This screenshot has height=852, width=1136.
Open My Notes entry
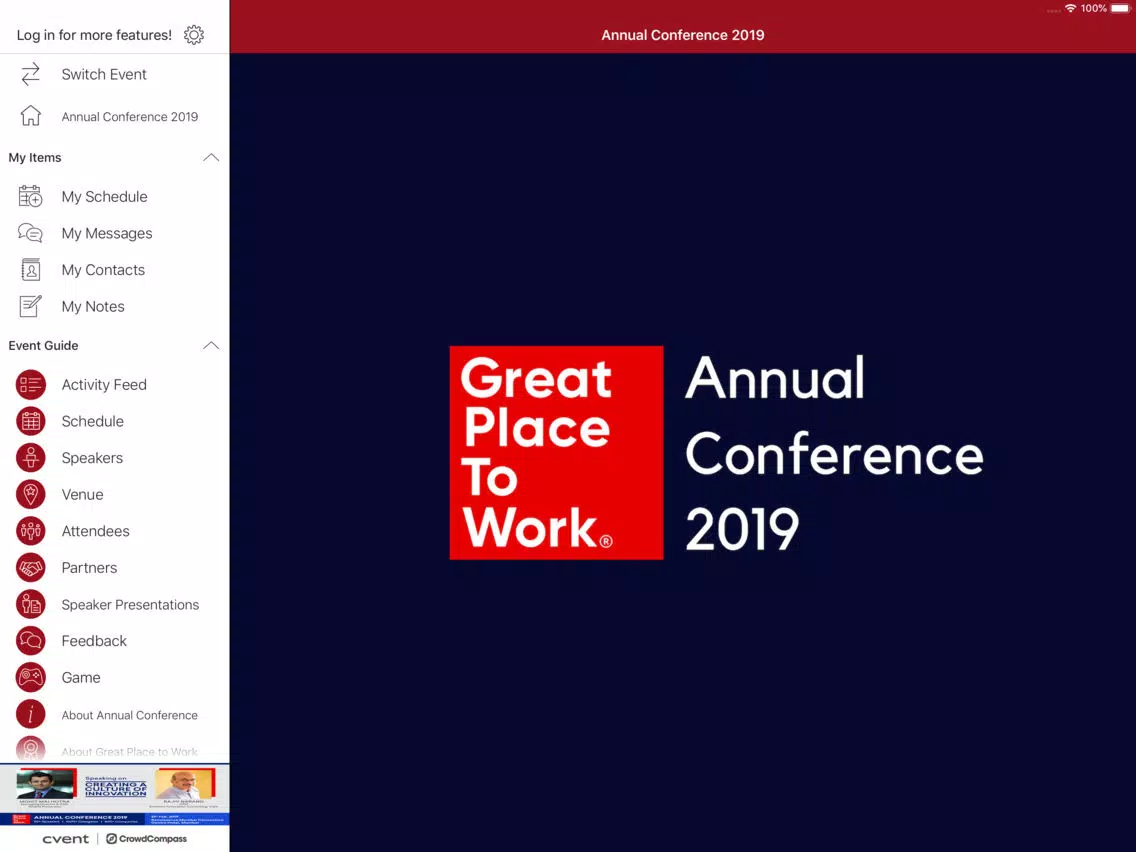(114, 306)
